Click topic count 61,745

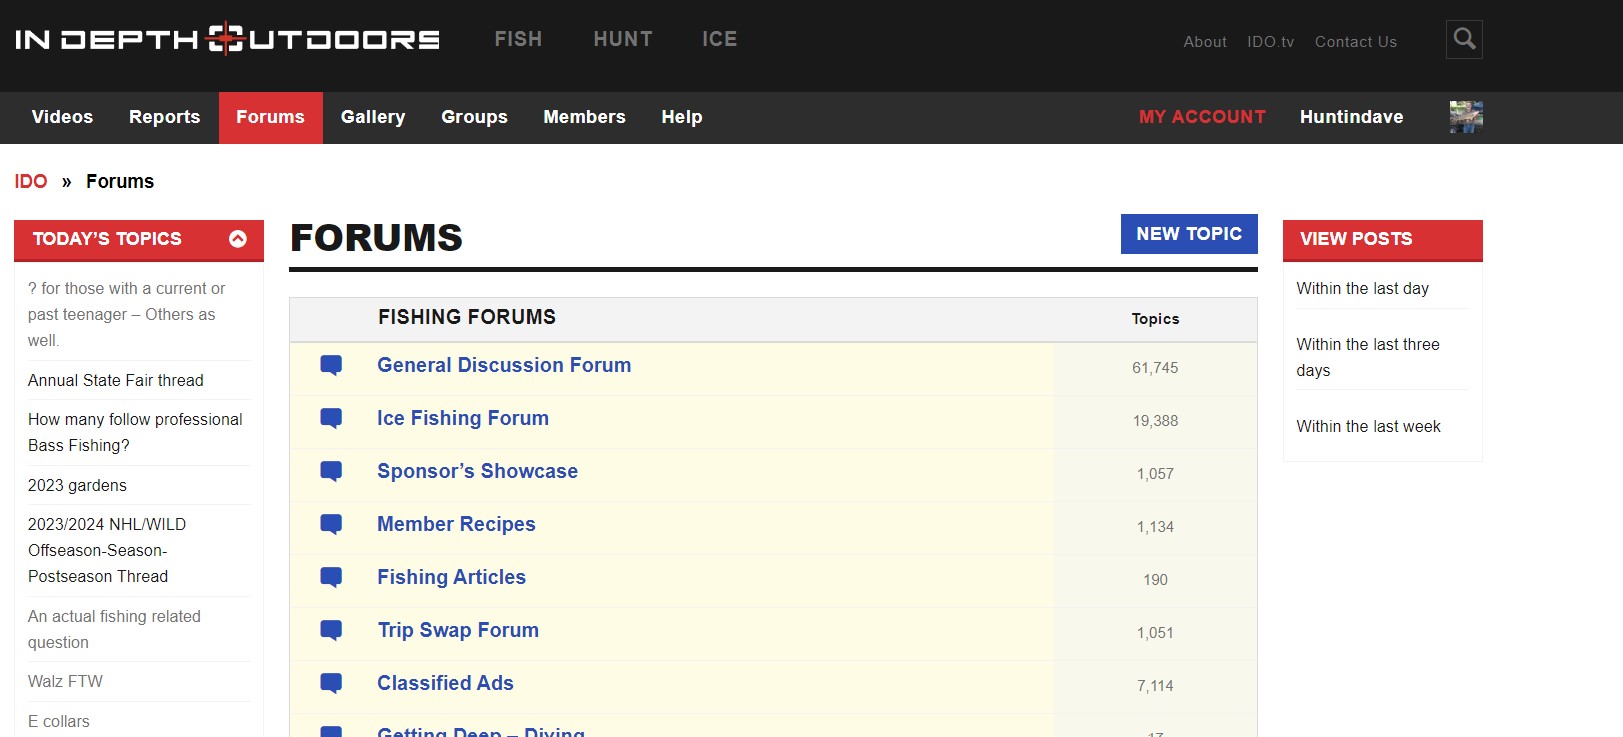(x=1155, y=368)
